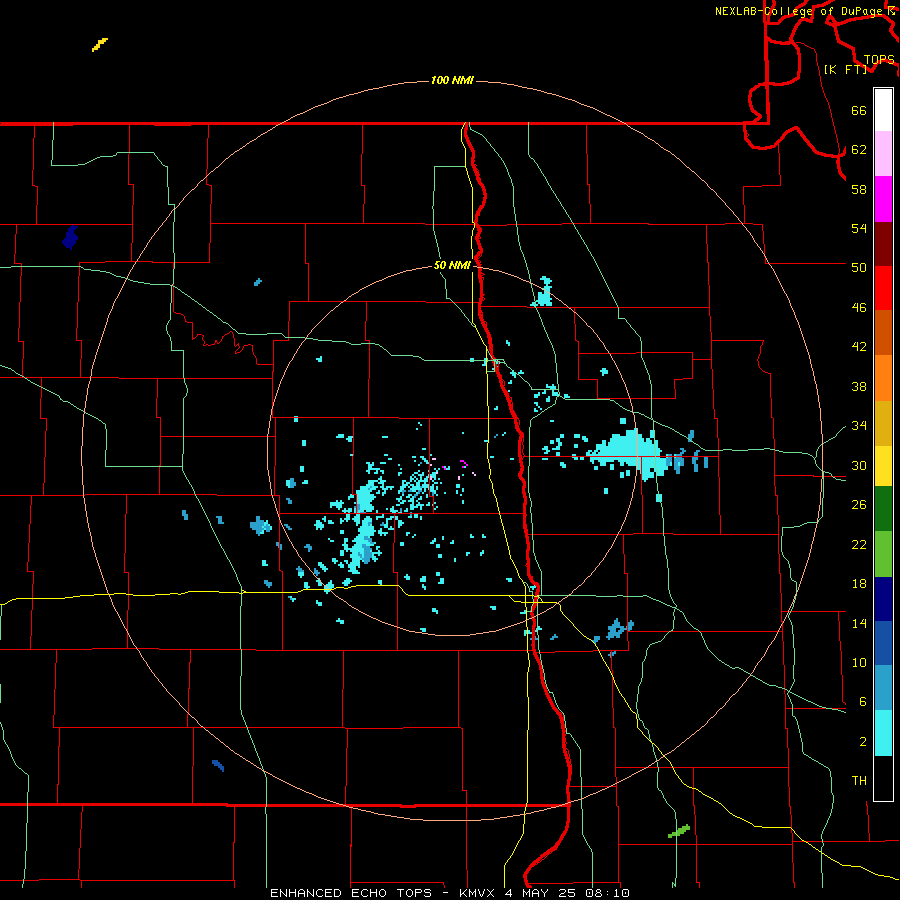Click the navy blue echo blob on the west side
This screenshot has height=900, width=900.
coord(70,237)
